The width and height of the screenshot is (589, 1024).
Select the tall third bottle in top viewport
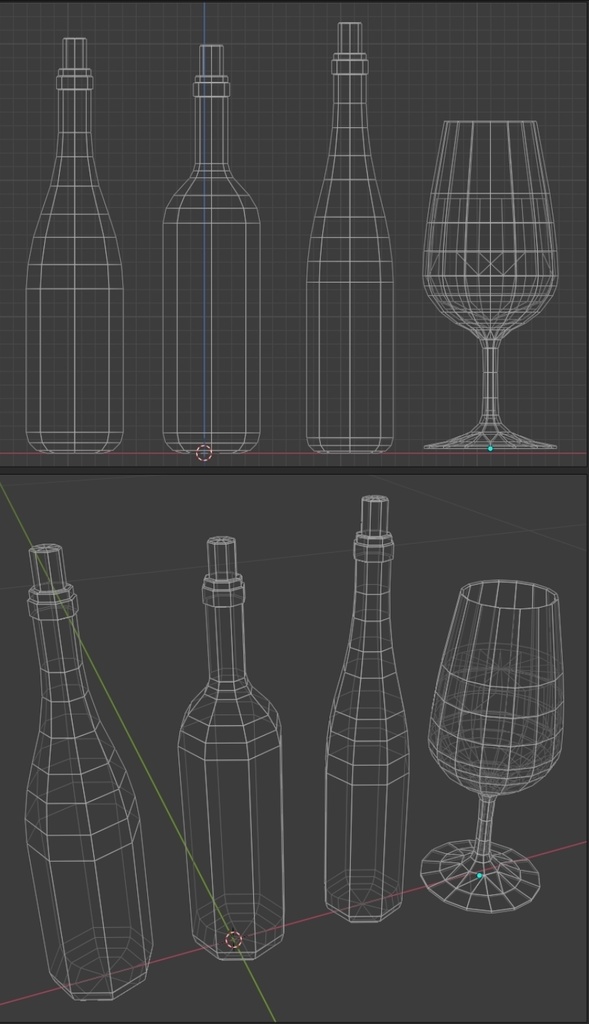350,238
